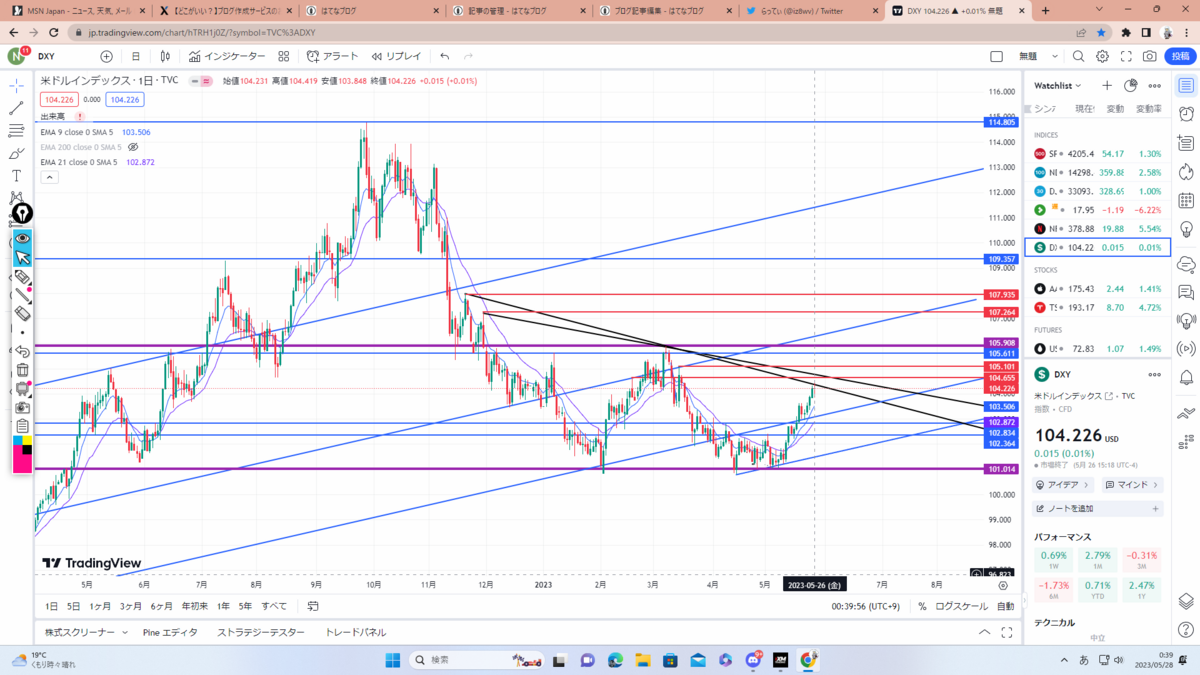
Task: Select the overlay eraser tool
Action: 22,314
